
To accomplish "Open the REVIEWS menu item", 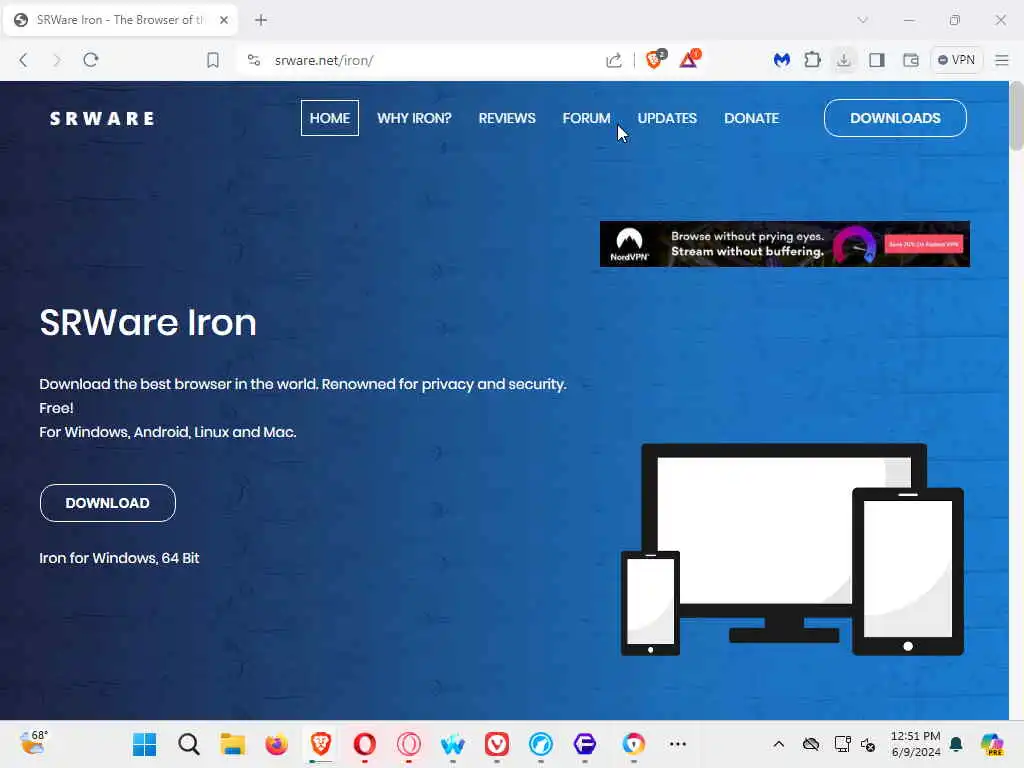I will click(x=507, y=118).
